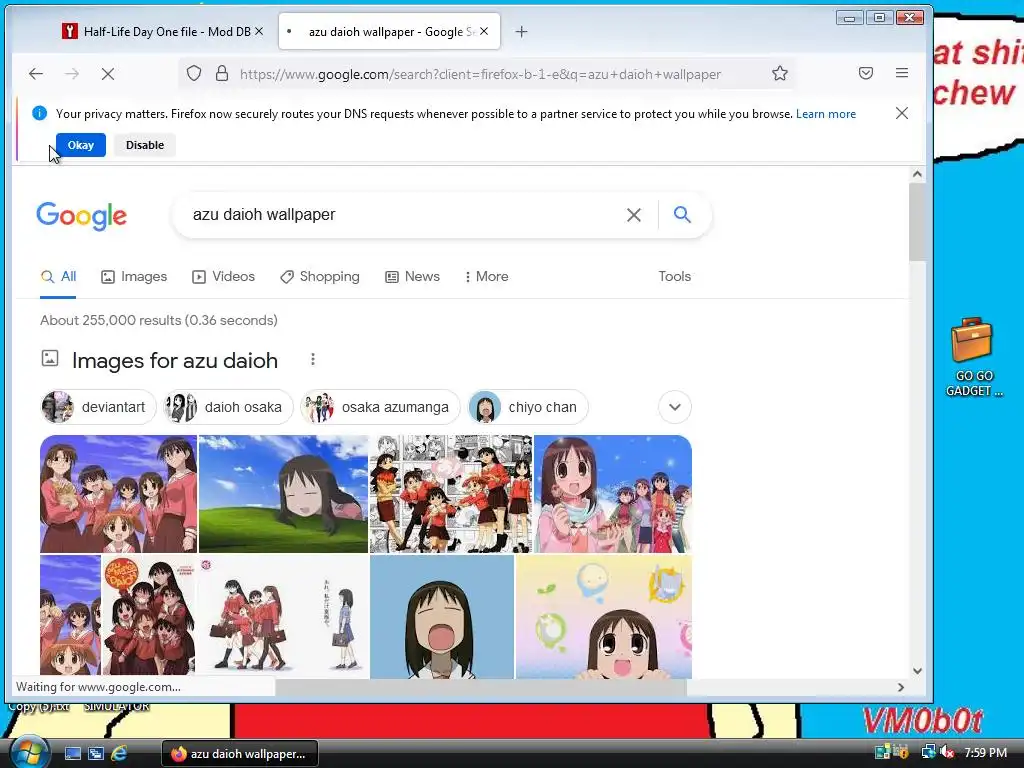The height and width of the screenshot is (768, 1024).
Task: Open Images for azu daioh heading
Action: coord(175,360)
